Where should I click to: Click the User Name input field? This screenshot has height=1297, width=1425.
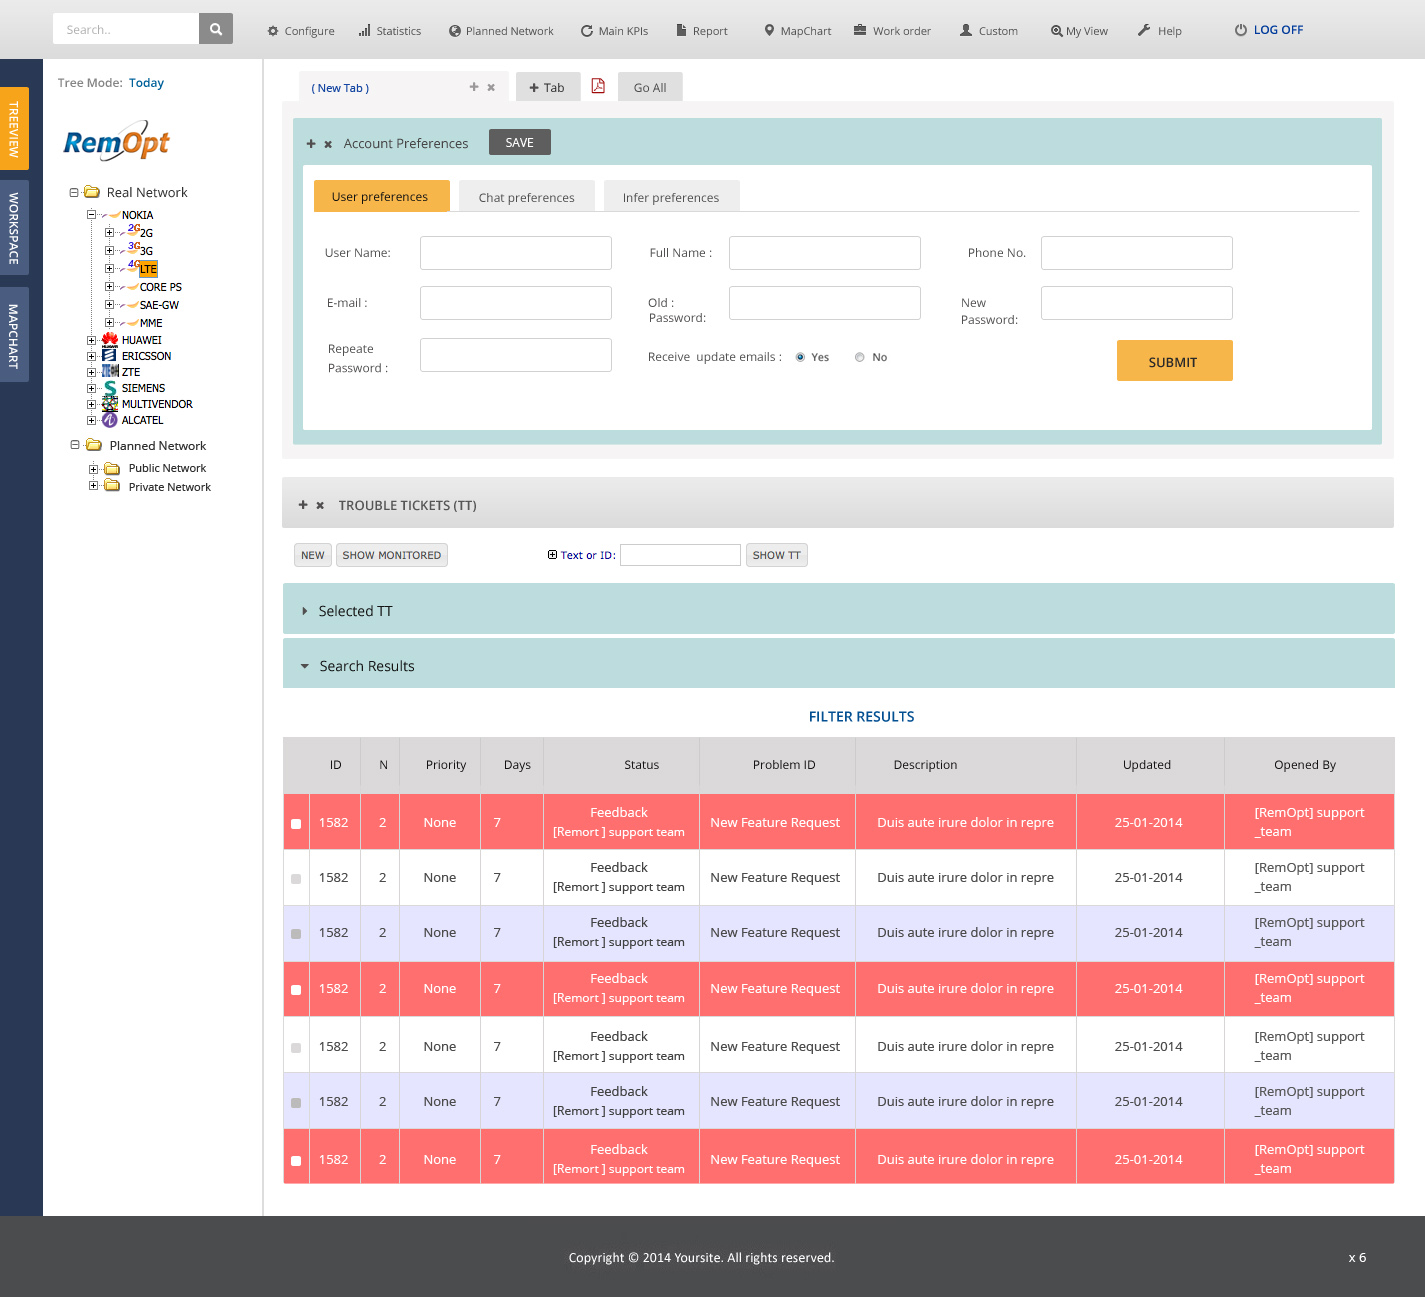(x=516, y=253)
